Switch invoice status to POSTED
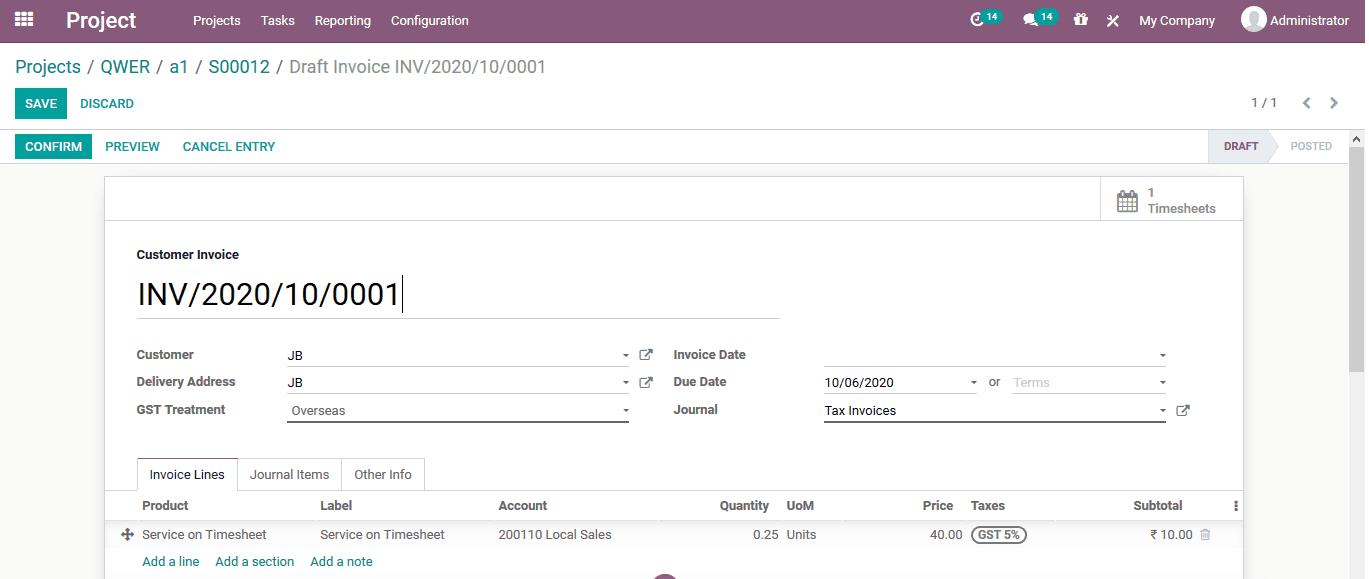The width and height of the screenshot is (1369, 579). pos(1310,146)
